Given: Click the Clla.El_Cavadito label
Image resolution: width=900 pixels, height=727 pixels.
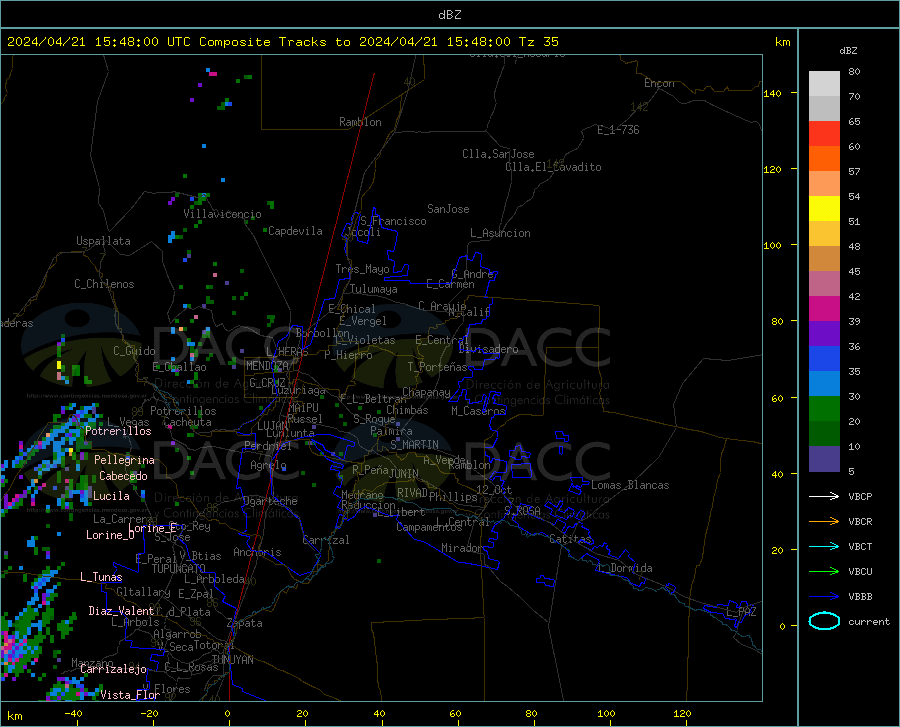Looking at the screenshot, I should [553, 167].
